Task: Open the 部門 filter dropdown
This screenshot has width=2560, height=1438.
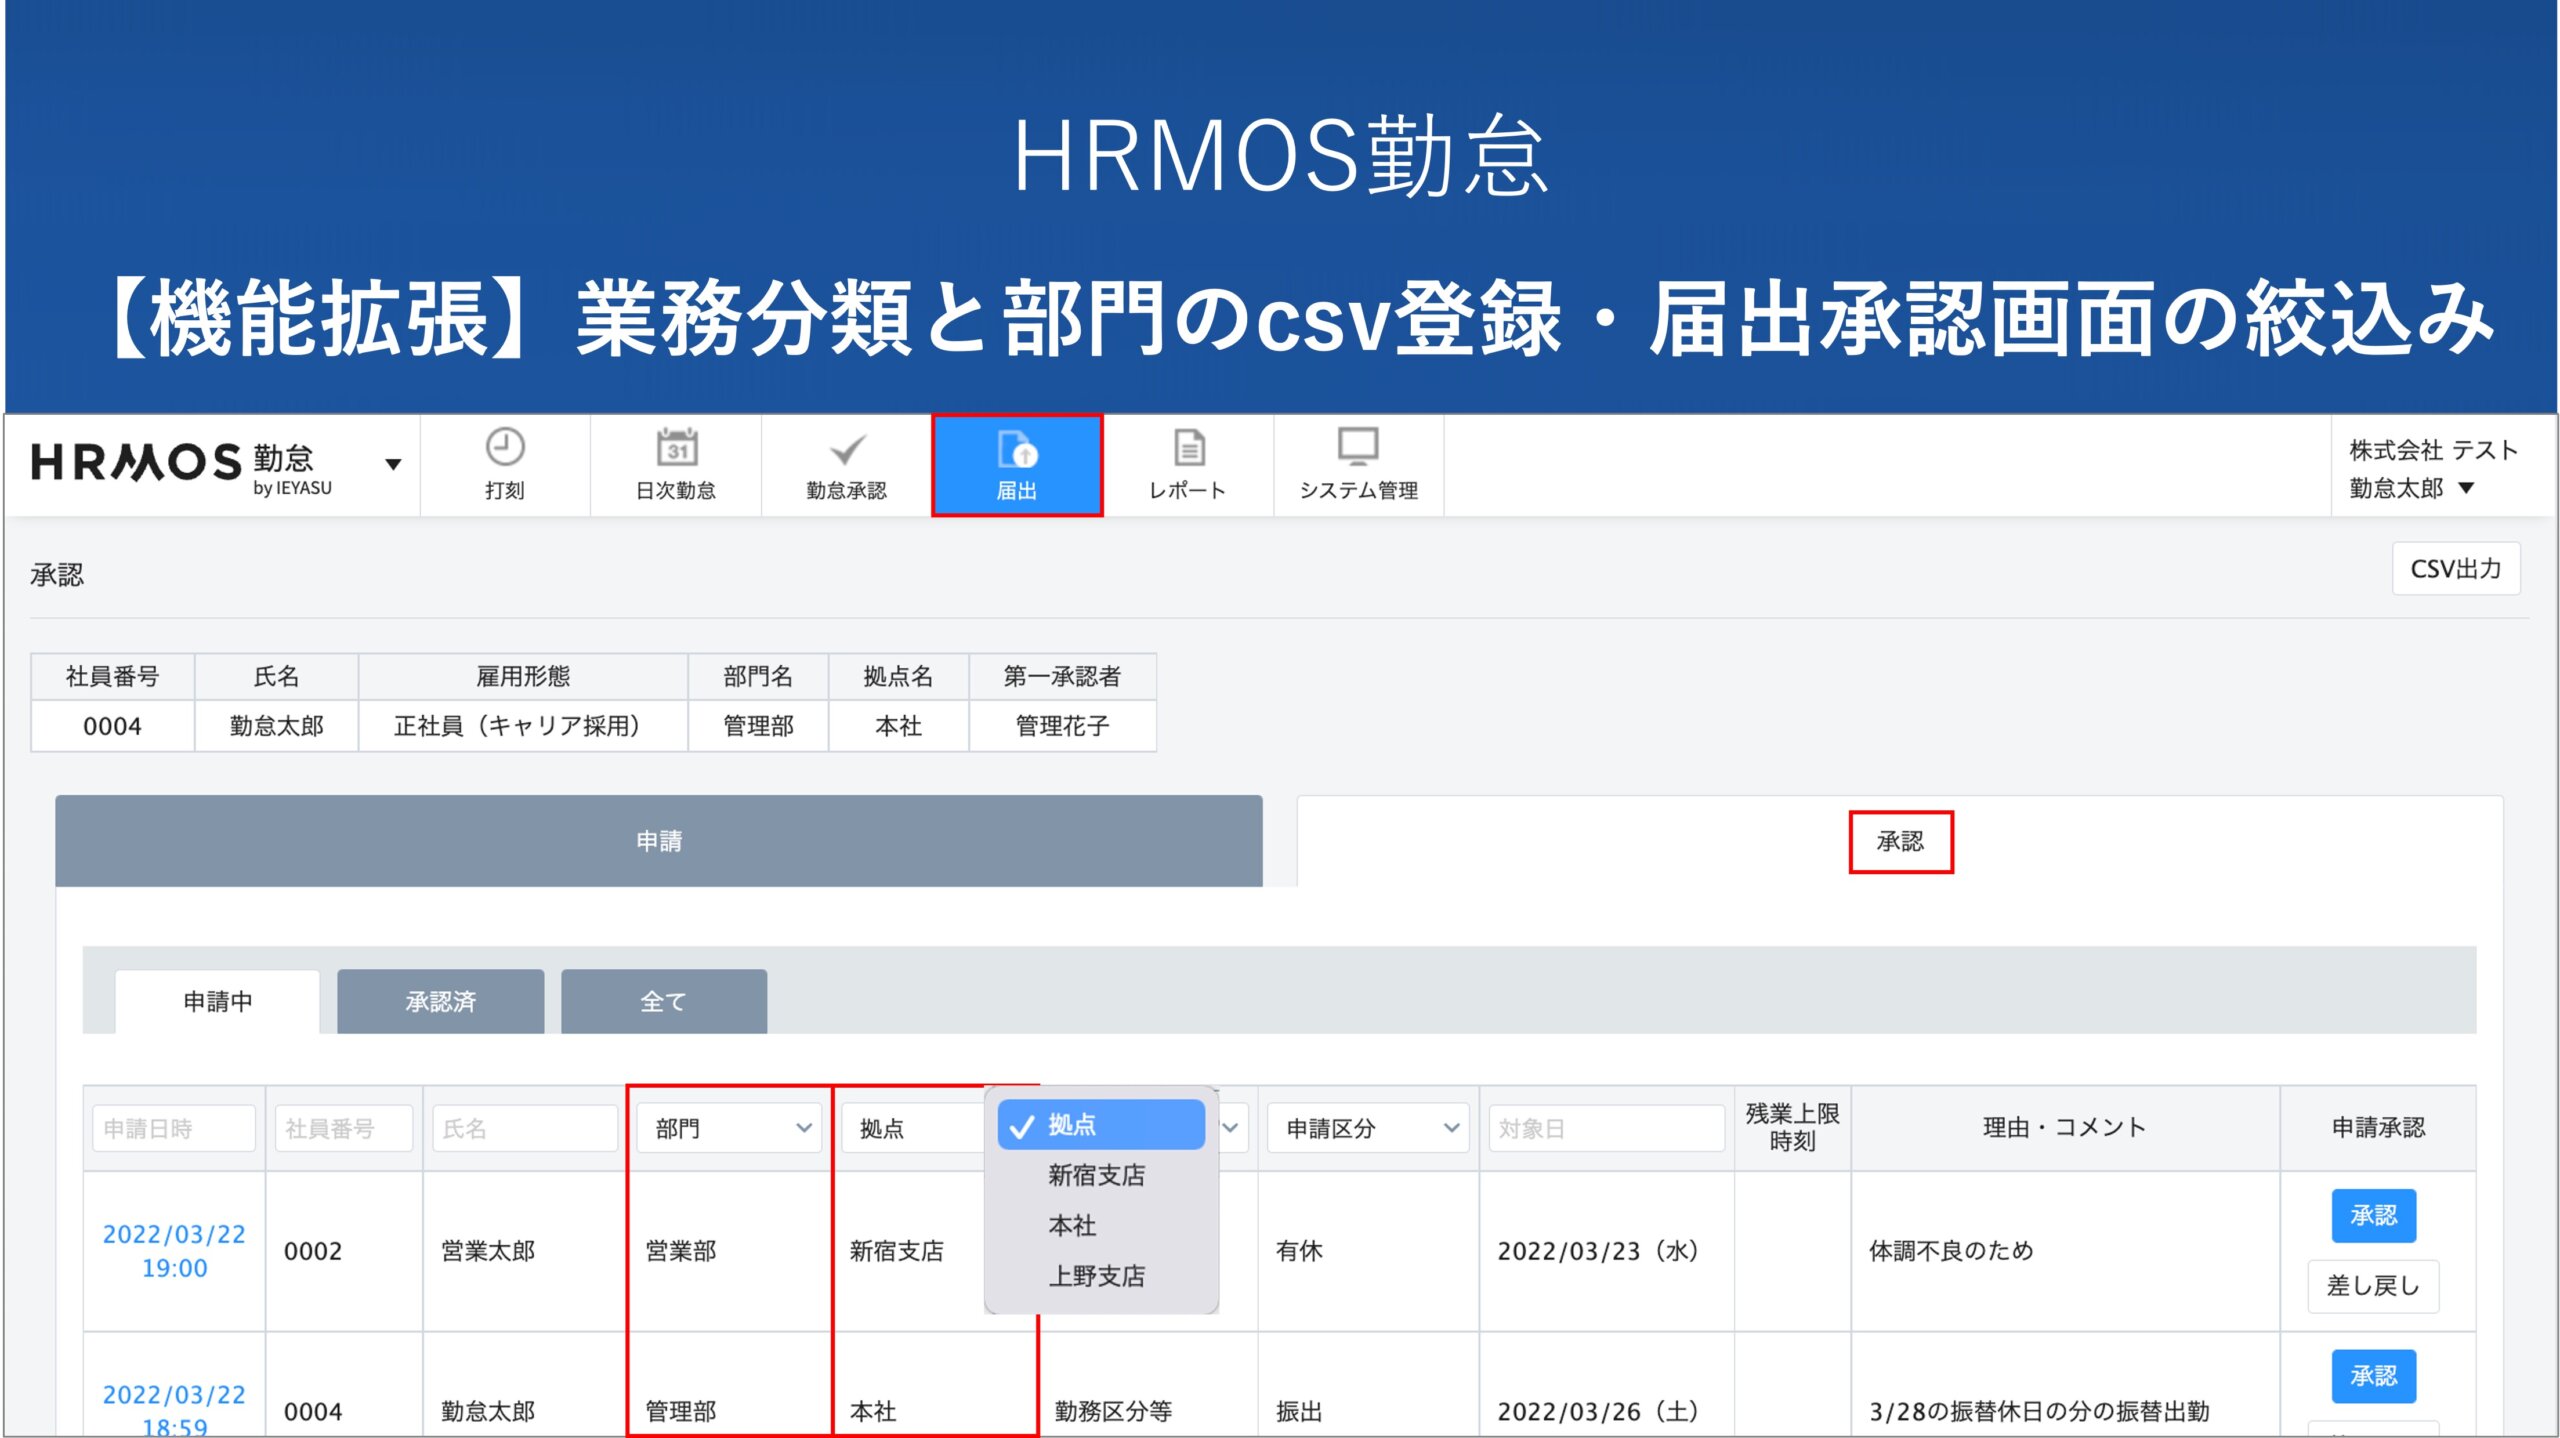Action: [729, 1128]
